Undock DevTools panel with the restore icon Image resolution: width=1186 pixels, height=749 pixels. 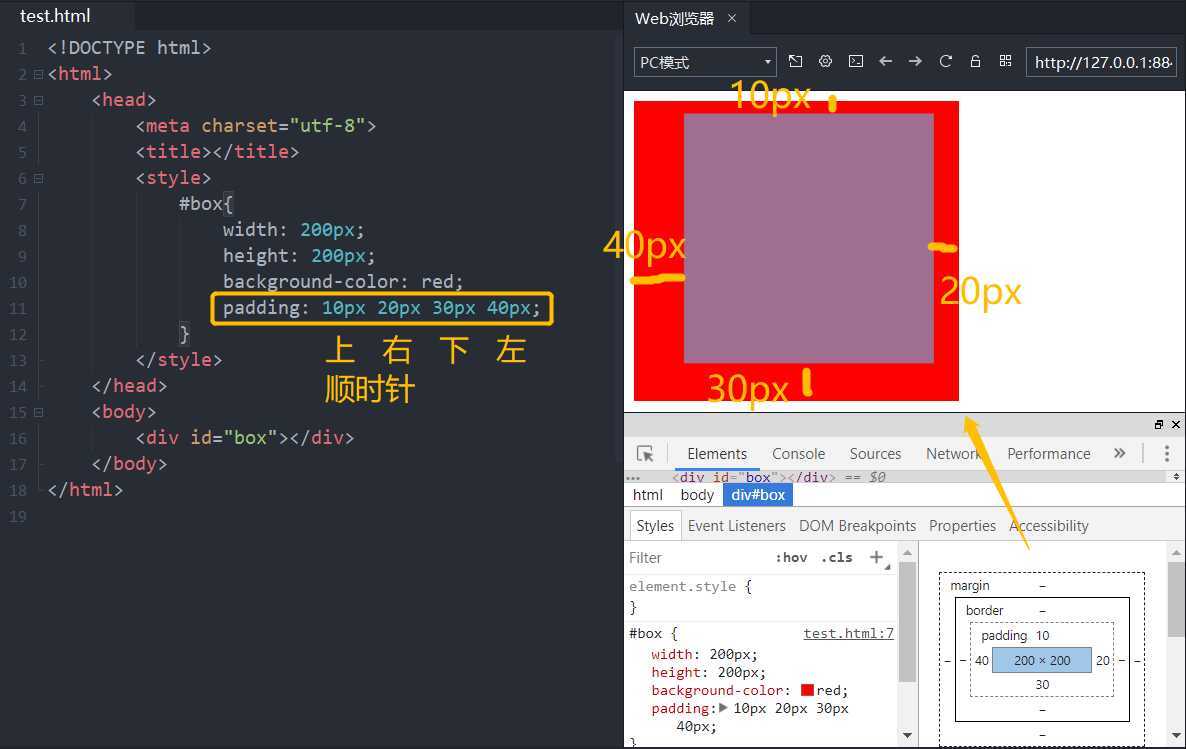click(x=1159, y=424)
